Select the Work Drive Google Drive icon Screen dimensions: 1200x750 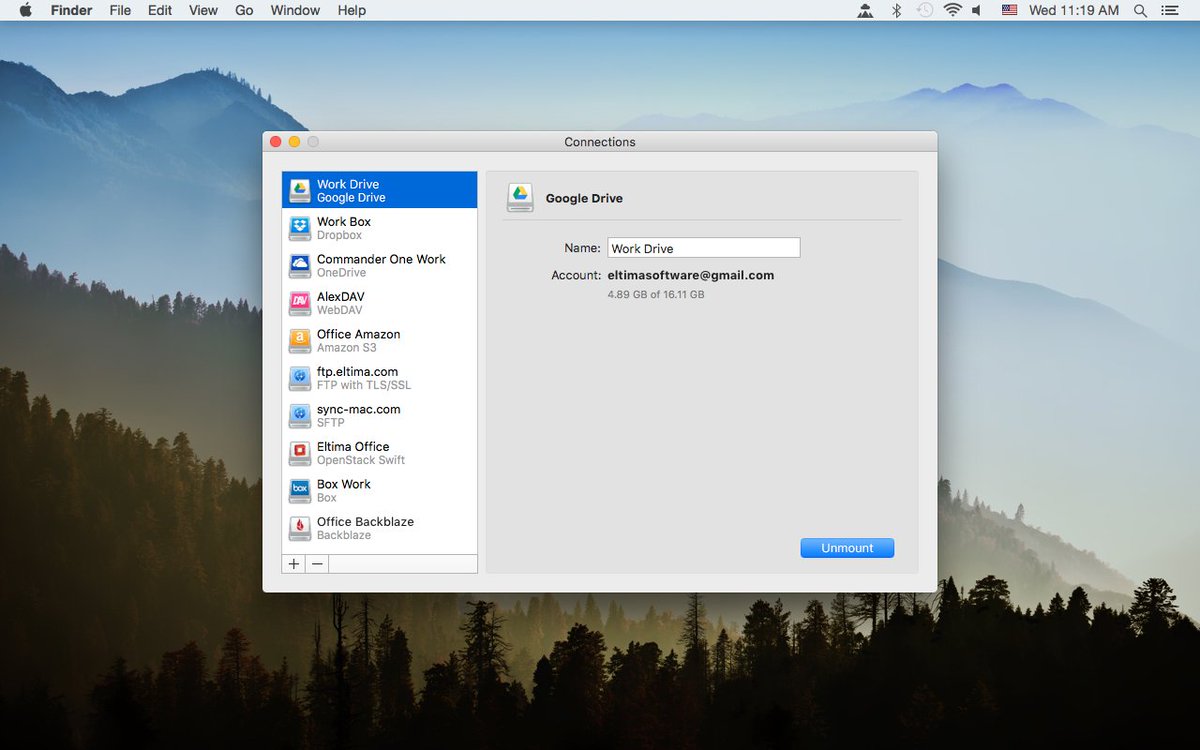pos(300,190)
